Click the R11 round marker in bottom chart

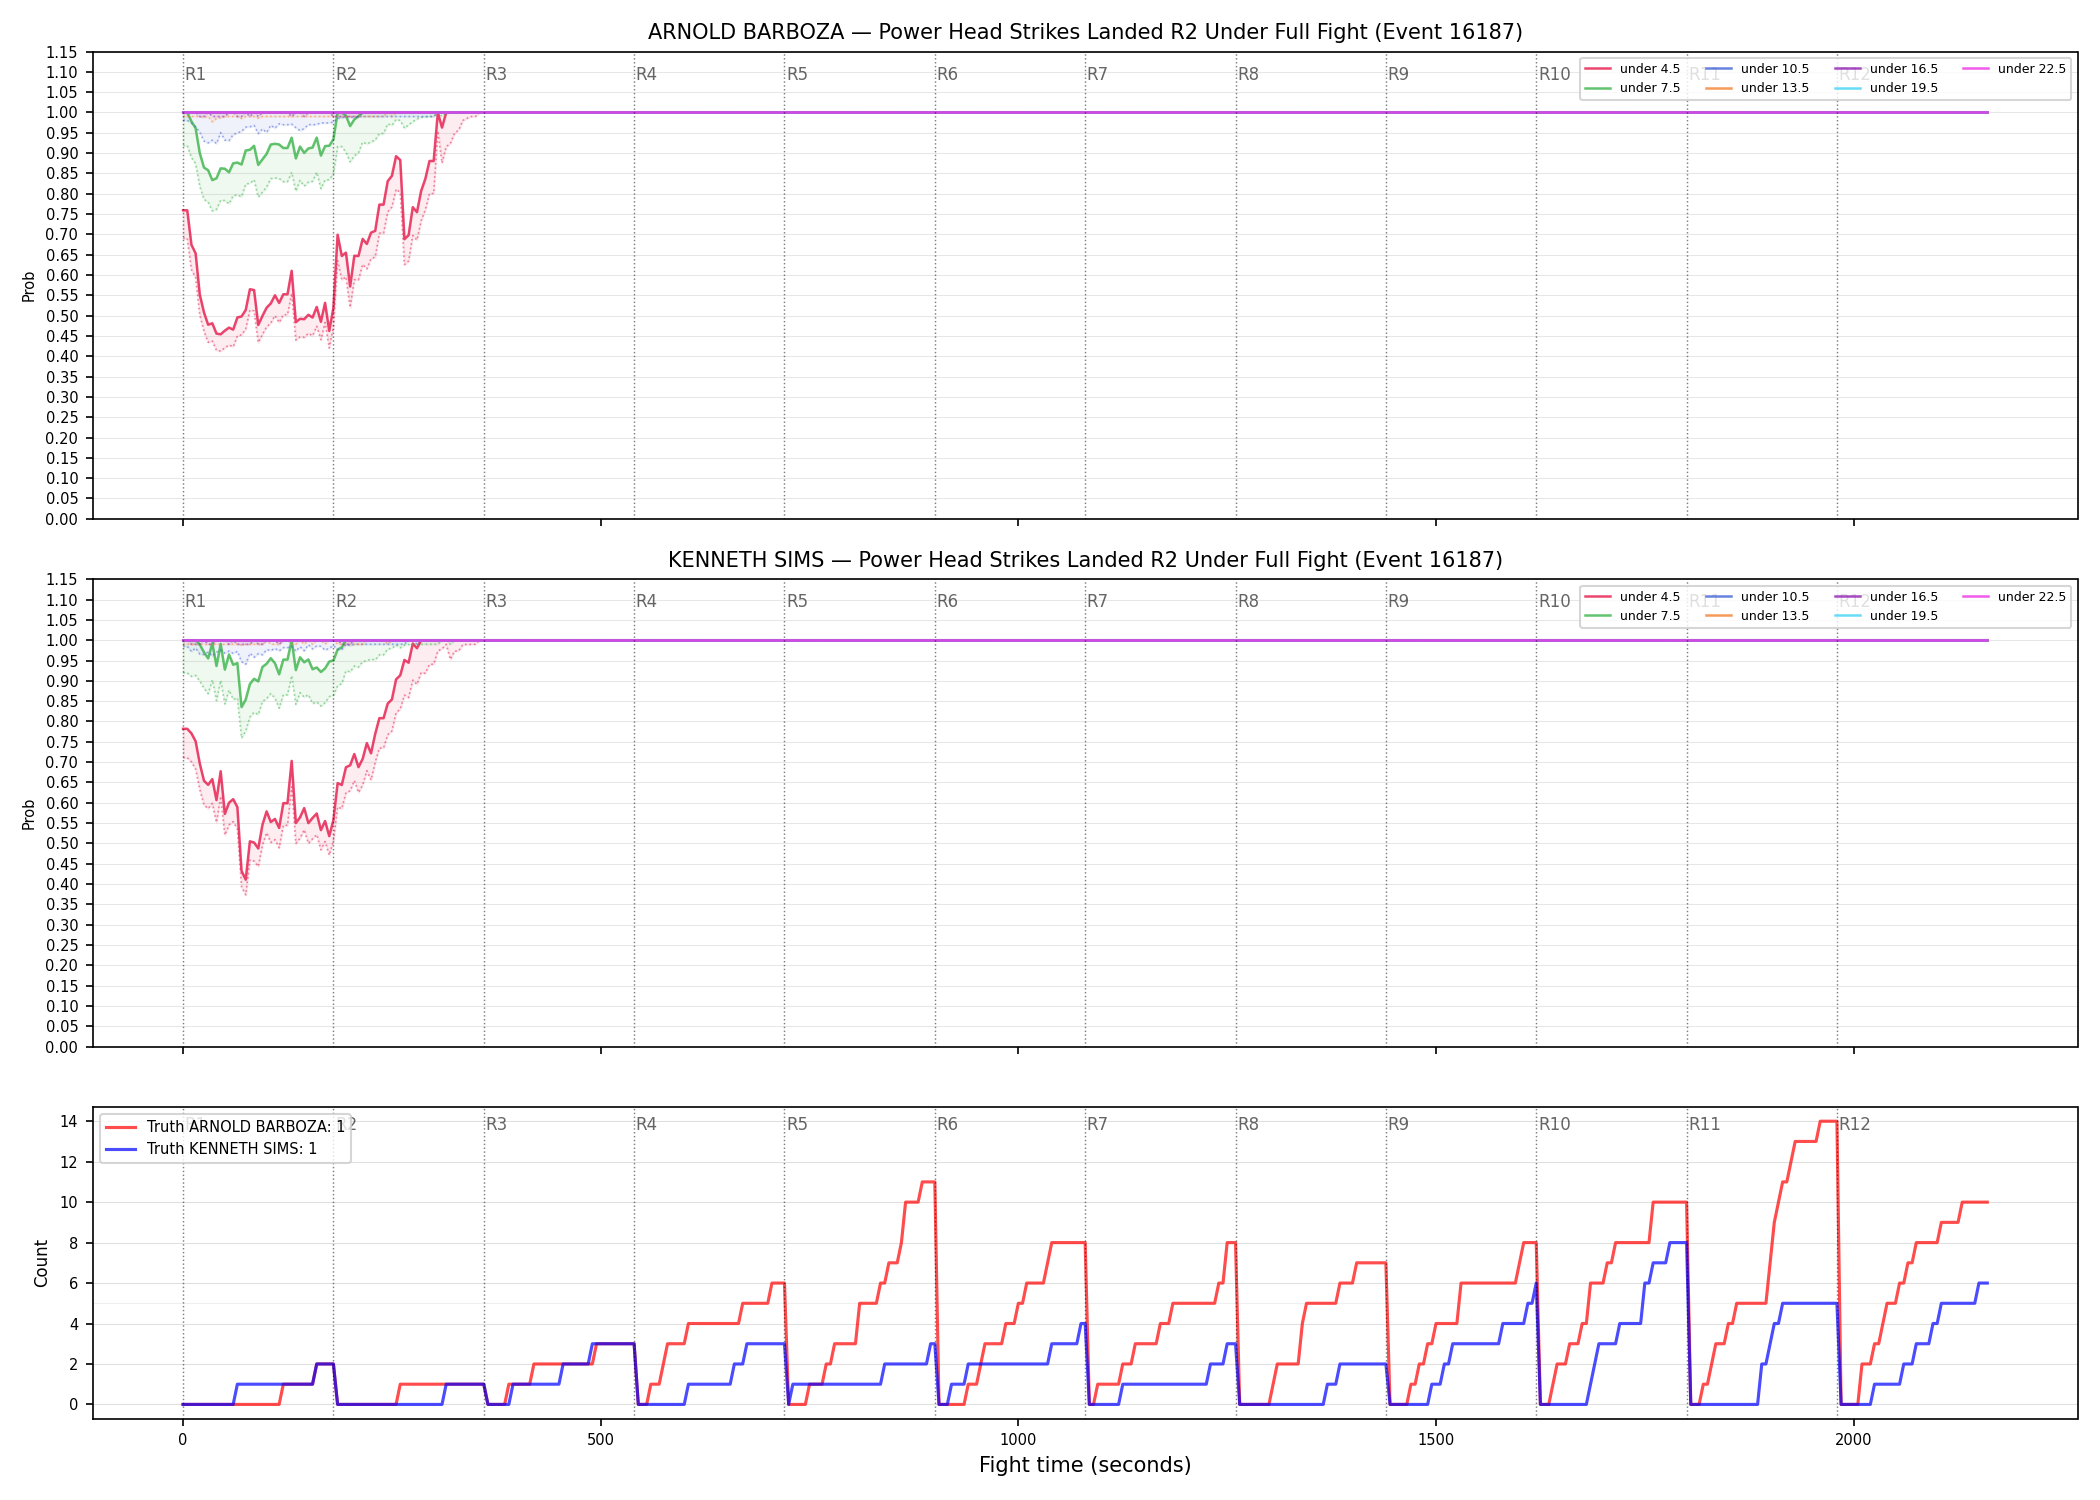(x=1705, y=1124)
